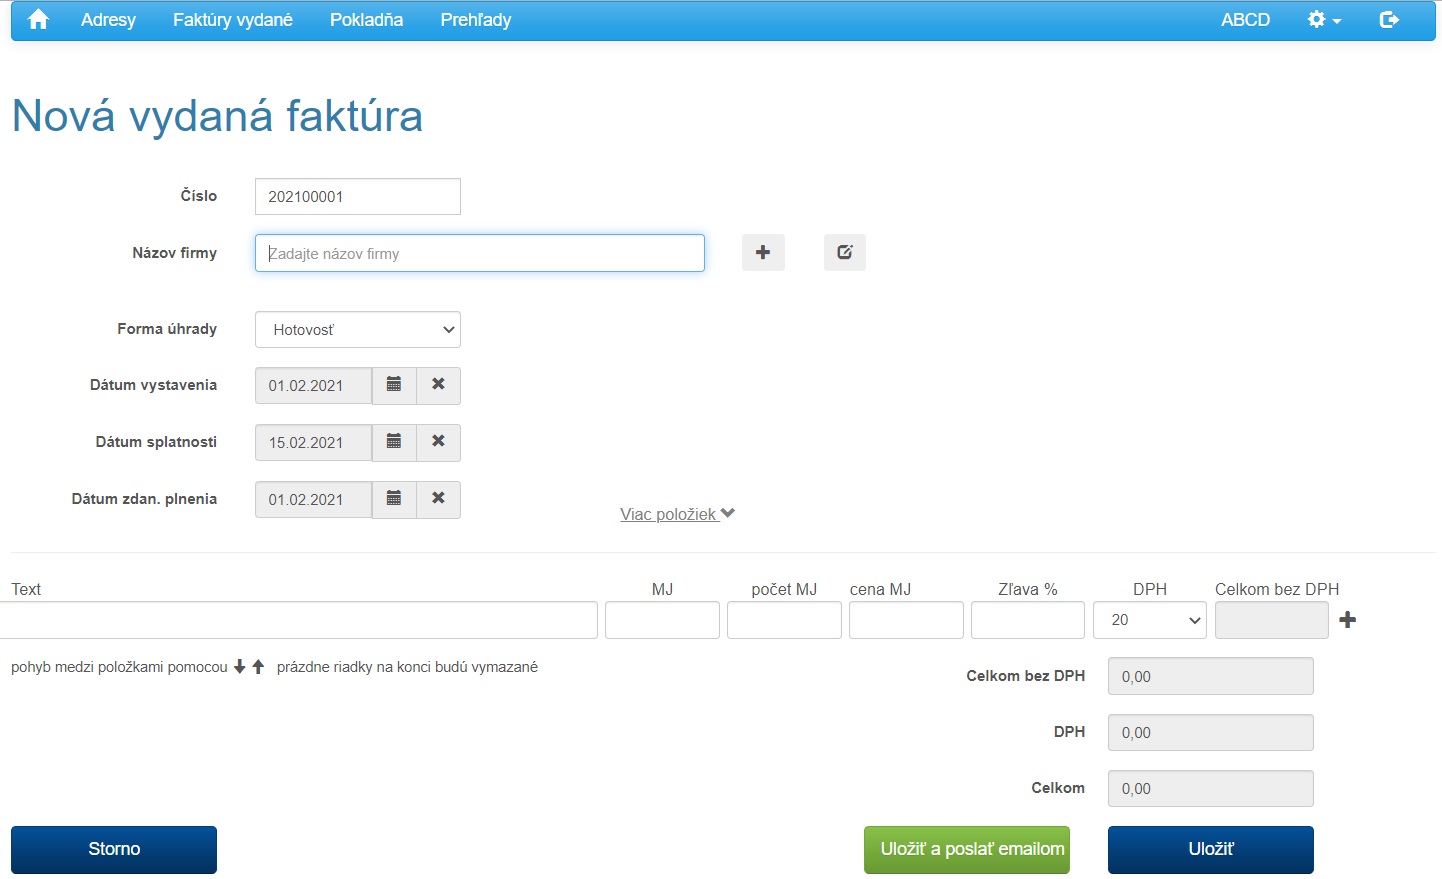The width and height of the screenshot is (1442, 879).
Task: Add new item row with plus icon
Action: click(x=1348, y=620)
